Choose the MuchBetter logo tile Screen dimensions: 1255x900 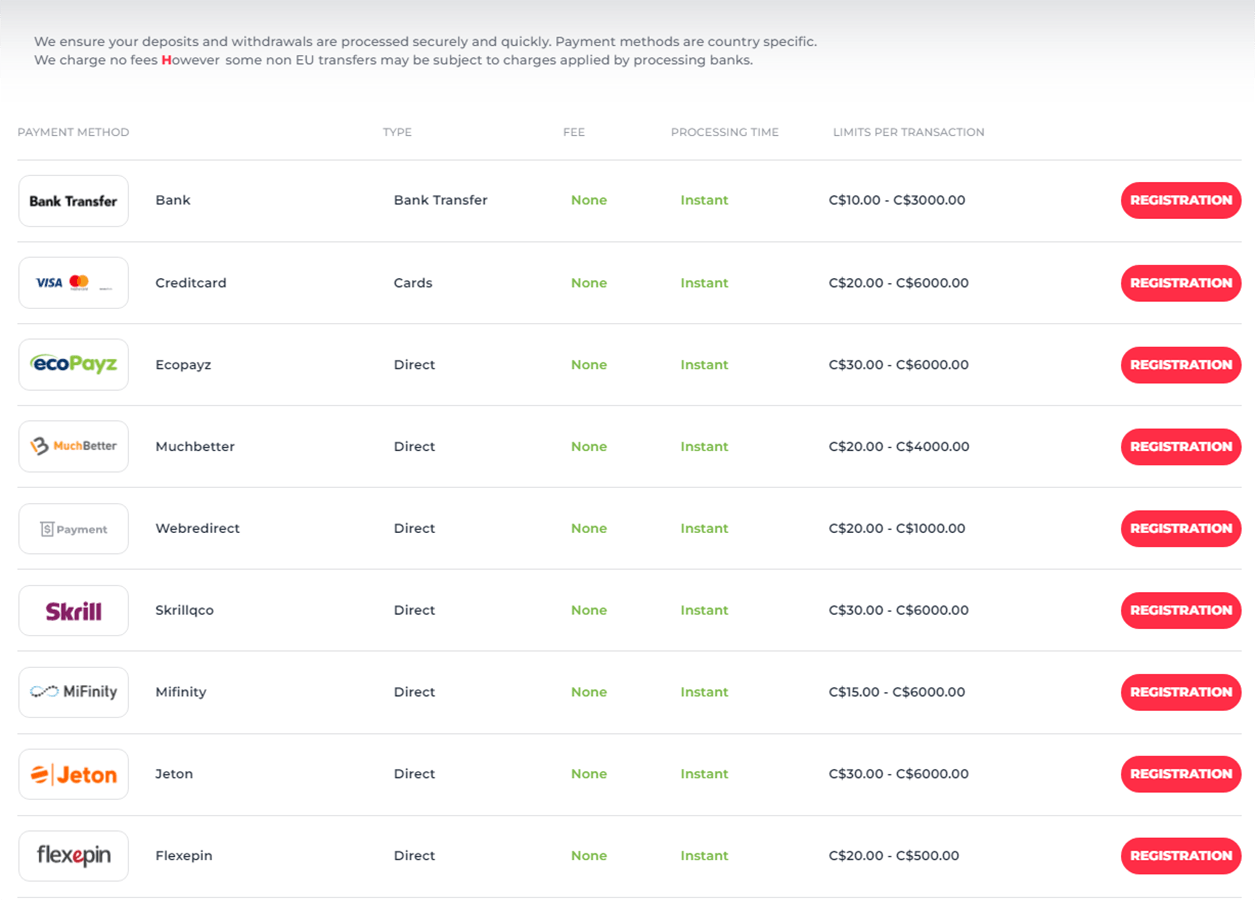pos(73,447)
